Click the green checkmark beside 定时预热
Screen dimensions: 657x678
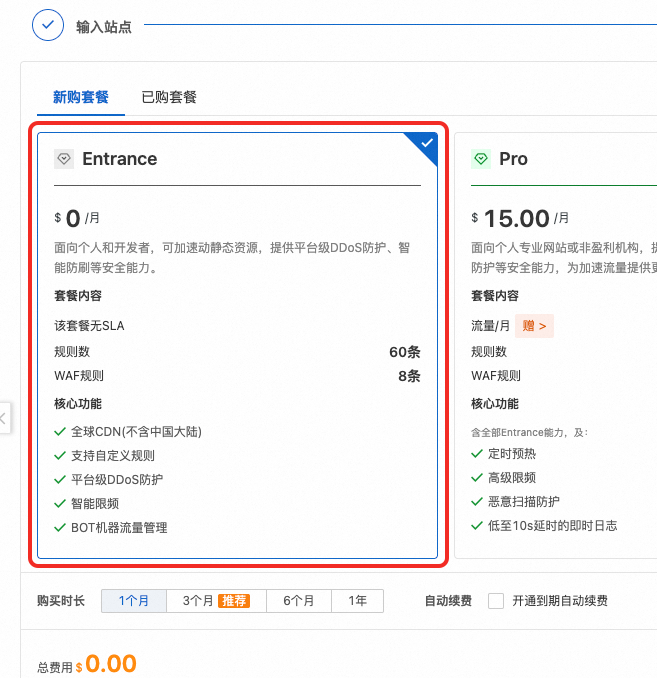coord(477,454)
